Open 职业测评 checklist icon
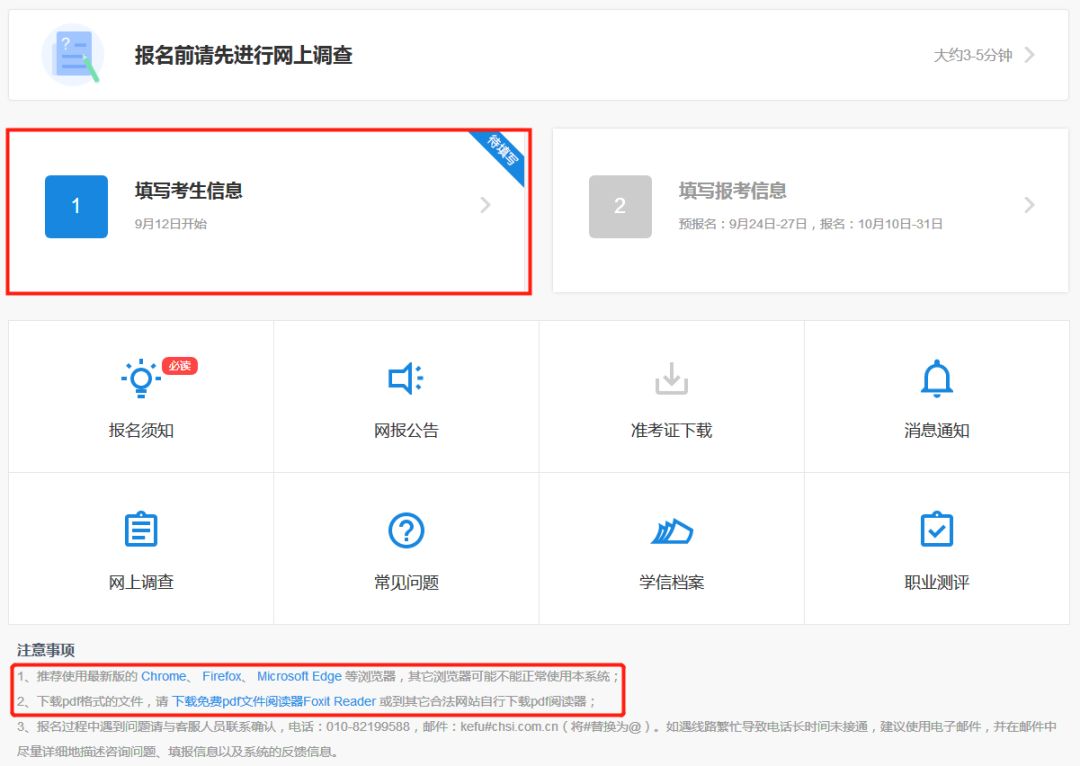The width and height of the screenshot is (1080, 766). click(x=936, y=530)
